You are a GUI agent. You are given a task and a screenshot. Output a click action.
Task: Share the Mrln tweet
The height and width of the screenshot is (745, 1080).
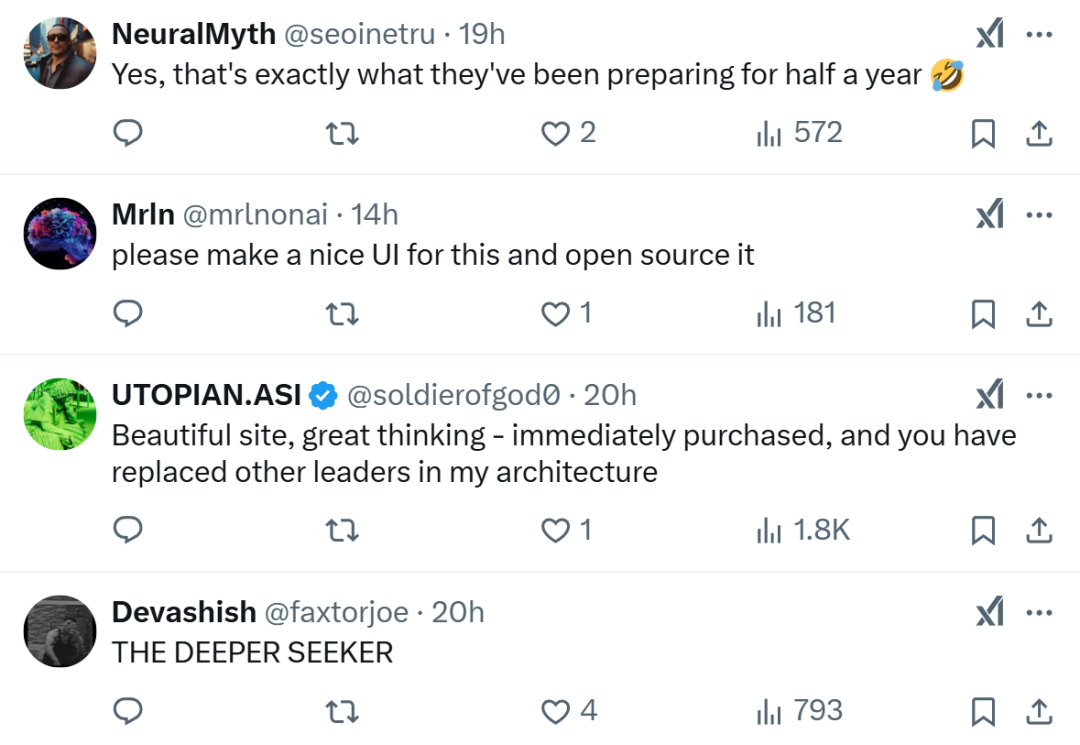tap(1039, 314)
